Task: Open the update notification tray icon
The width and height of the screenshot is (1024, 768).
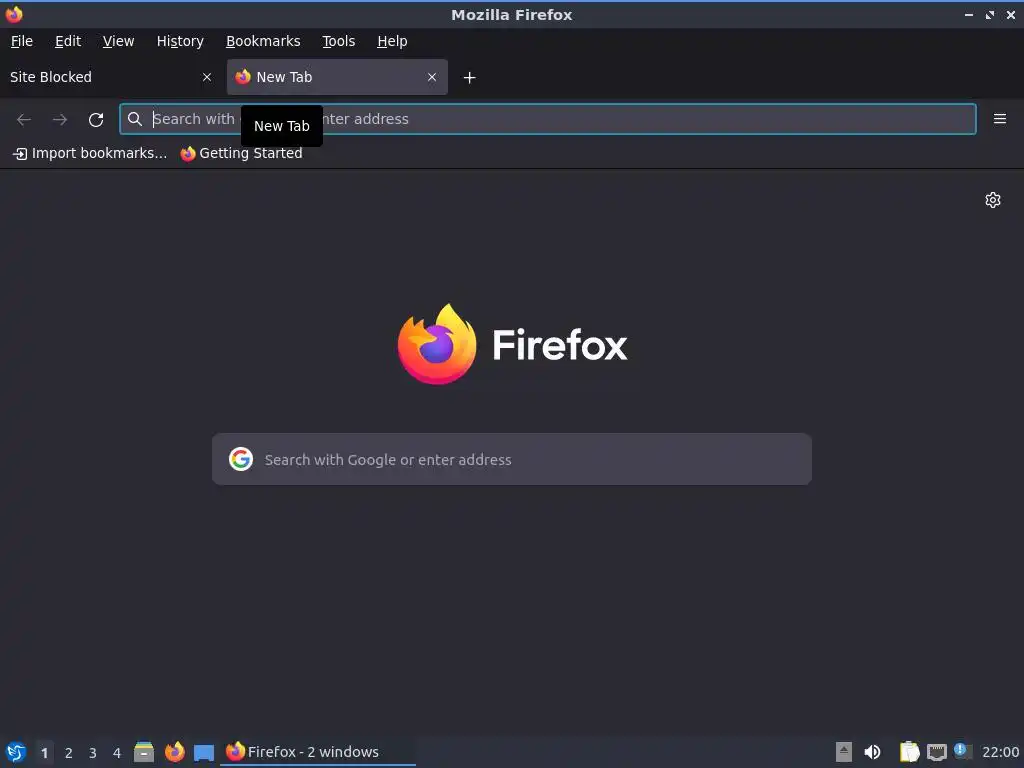Action: pyautogui.click(x=962, y=751)
